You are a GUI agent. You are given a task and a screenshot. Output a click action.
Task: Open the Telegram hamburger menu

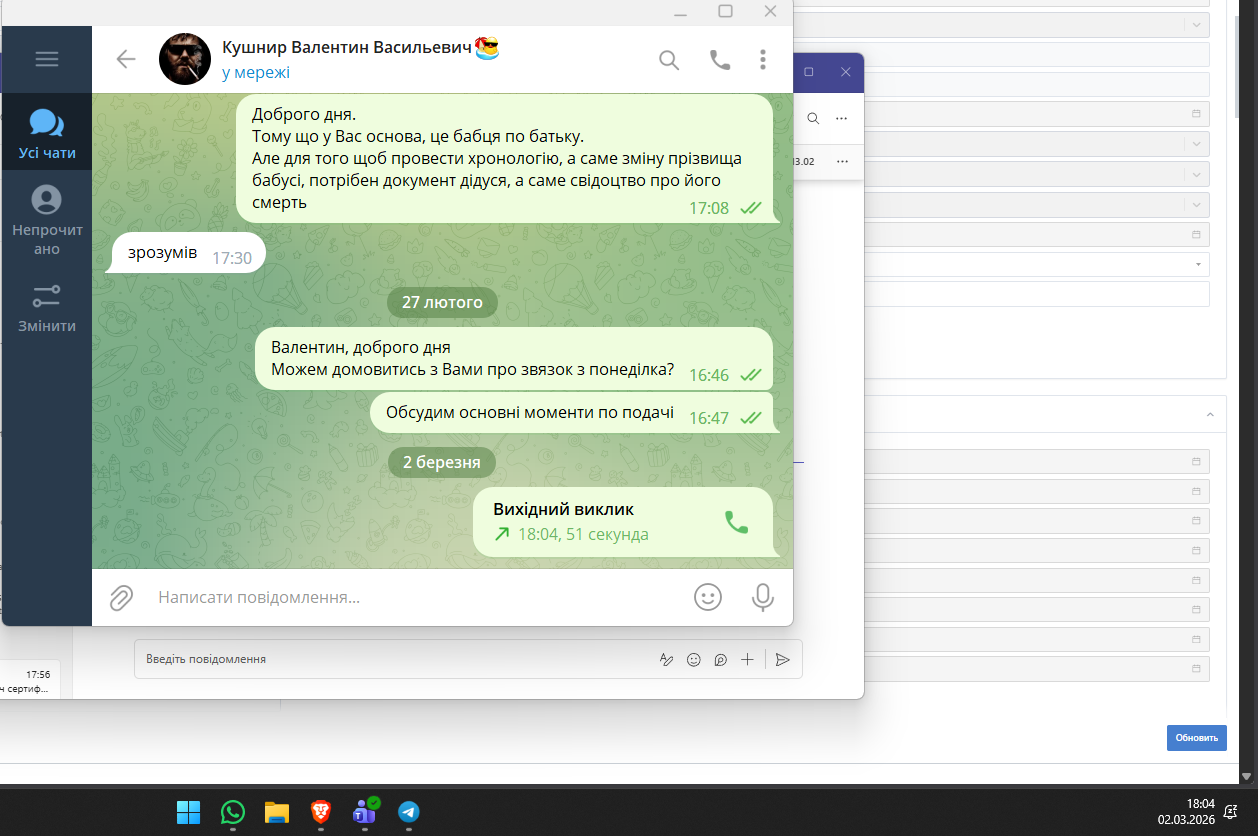tap(47, 59)
